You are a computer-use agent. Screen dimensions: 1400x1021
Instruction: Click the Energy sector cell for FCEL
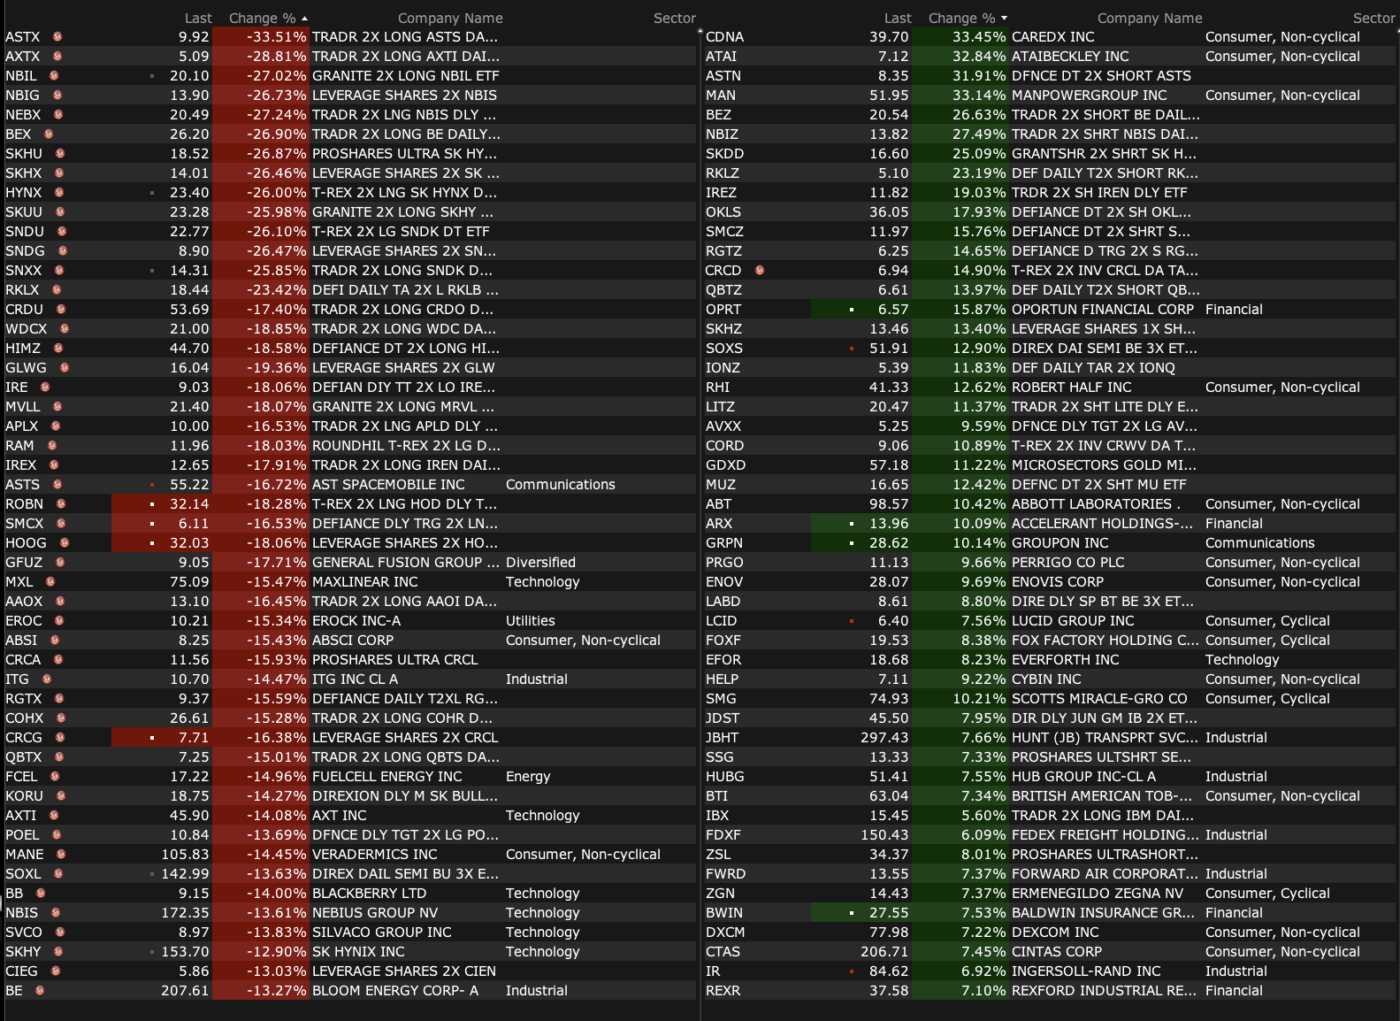tap(528, 777)
